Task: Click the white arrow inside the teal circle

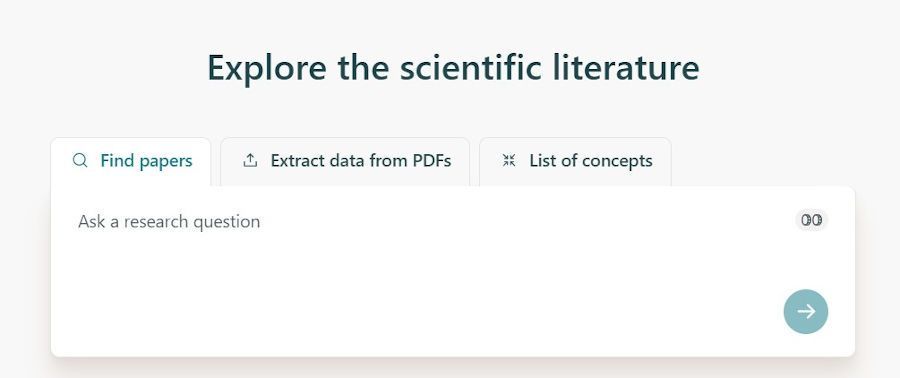Action: pyautogui.click(x=806, y=311)
